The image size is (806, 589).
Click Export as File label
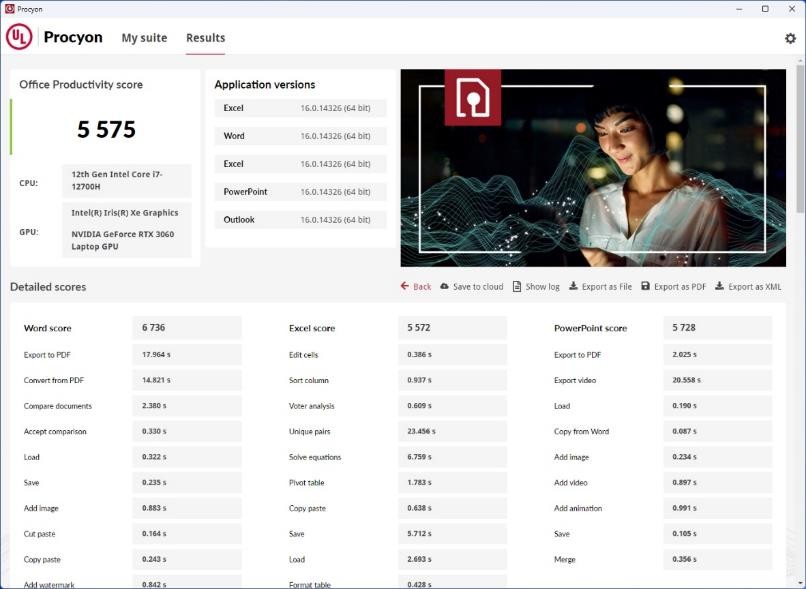click(607, 287)
